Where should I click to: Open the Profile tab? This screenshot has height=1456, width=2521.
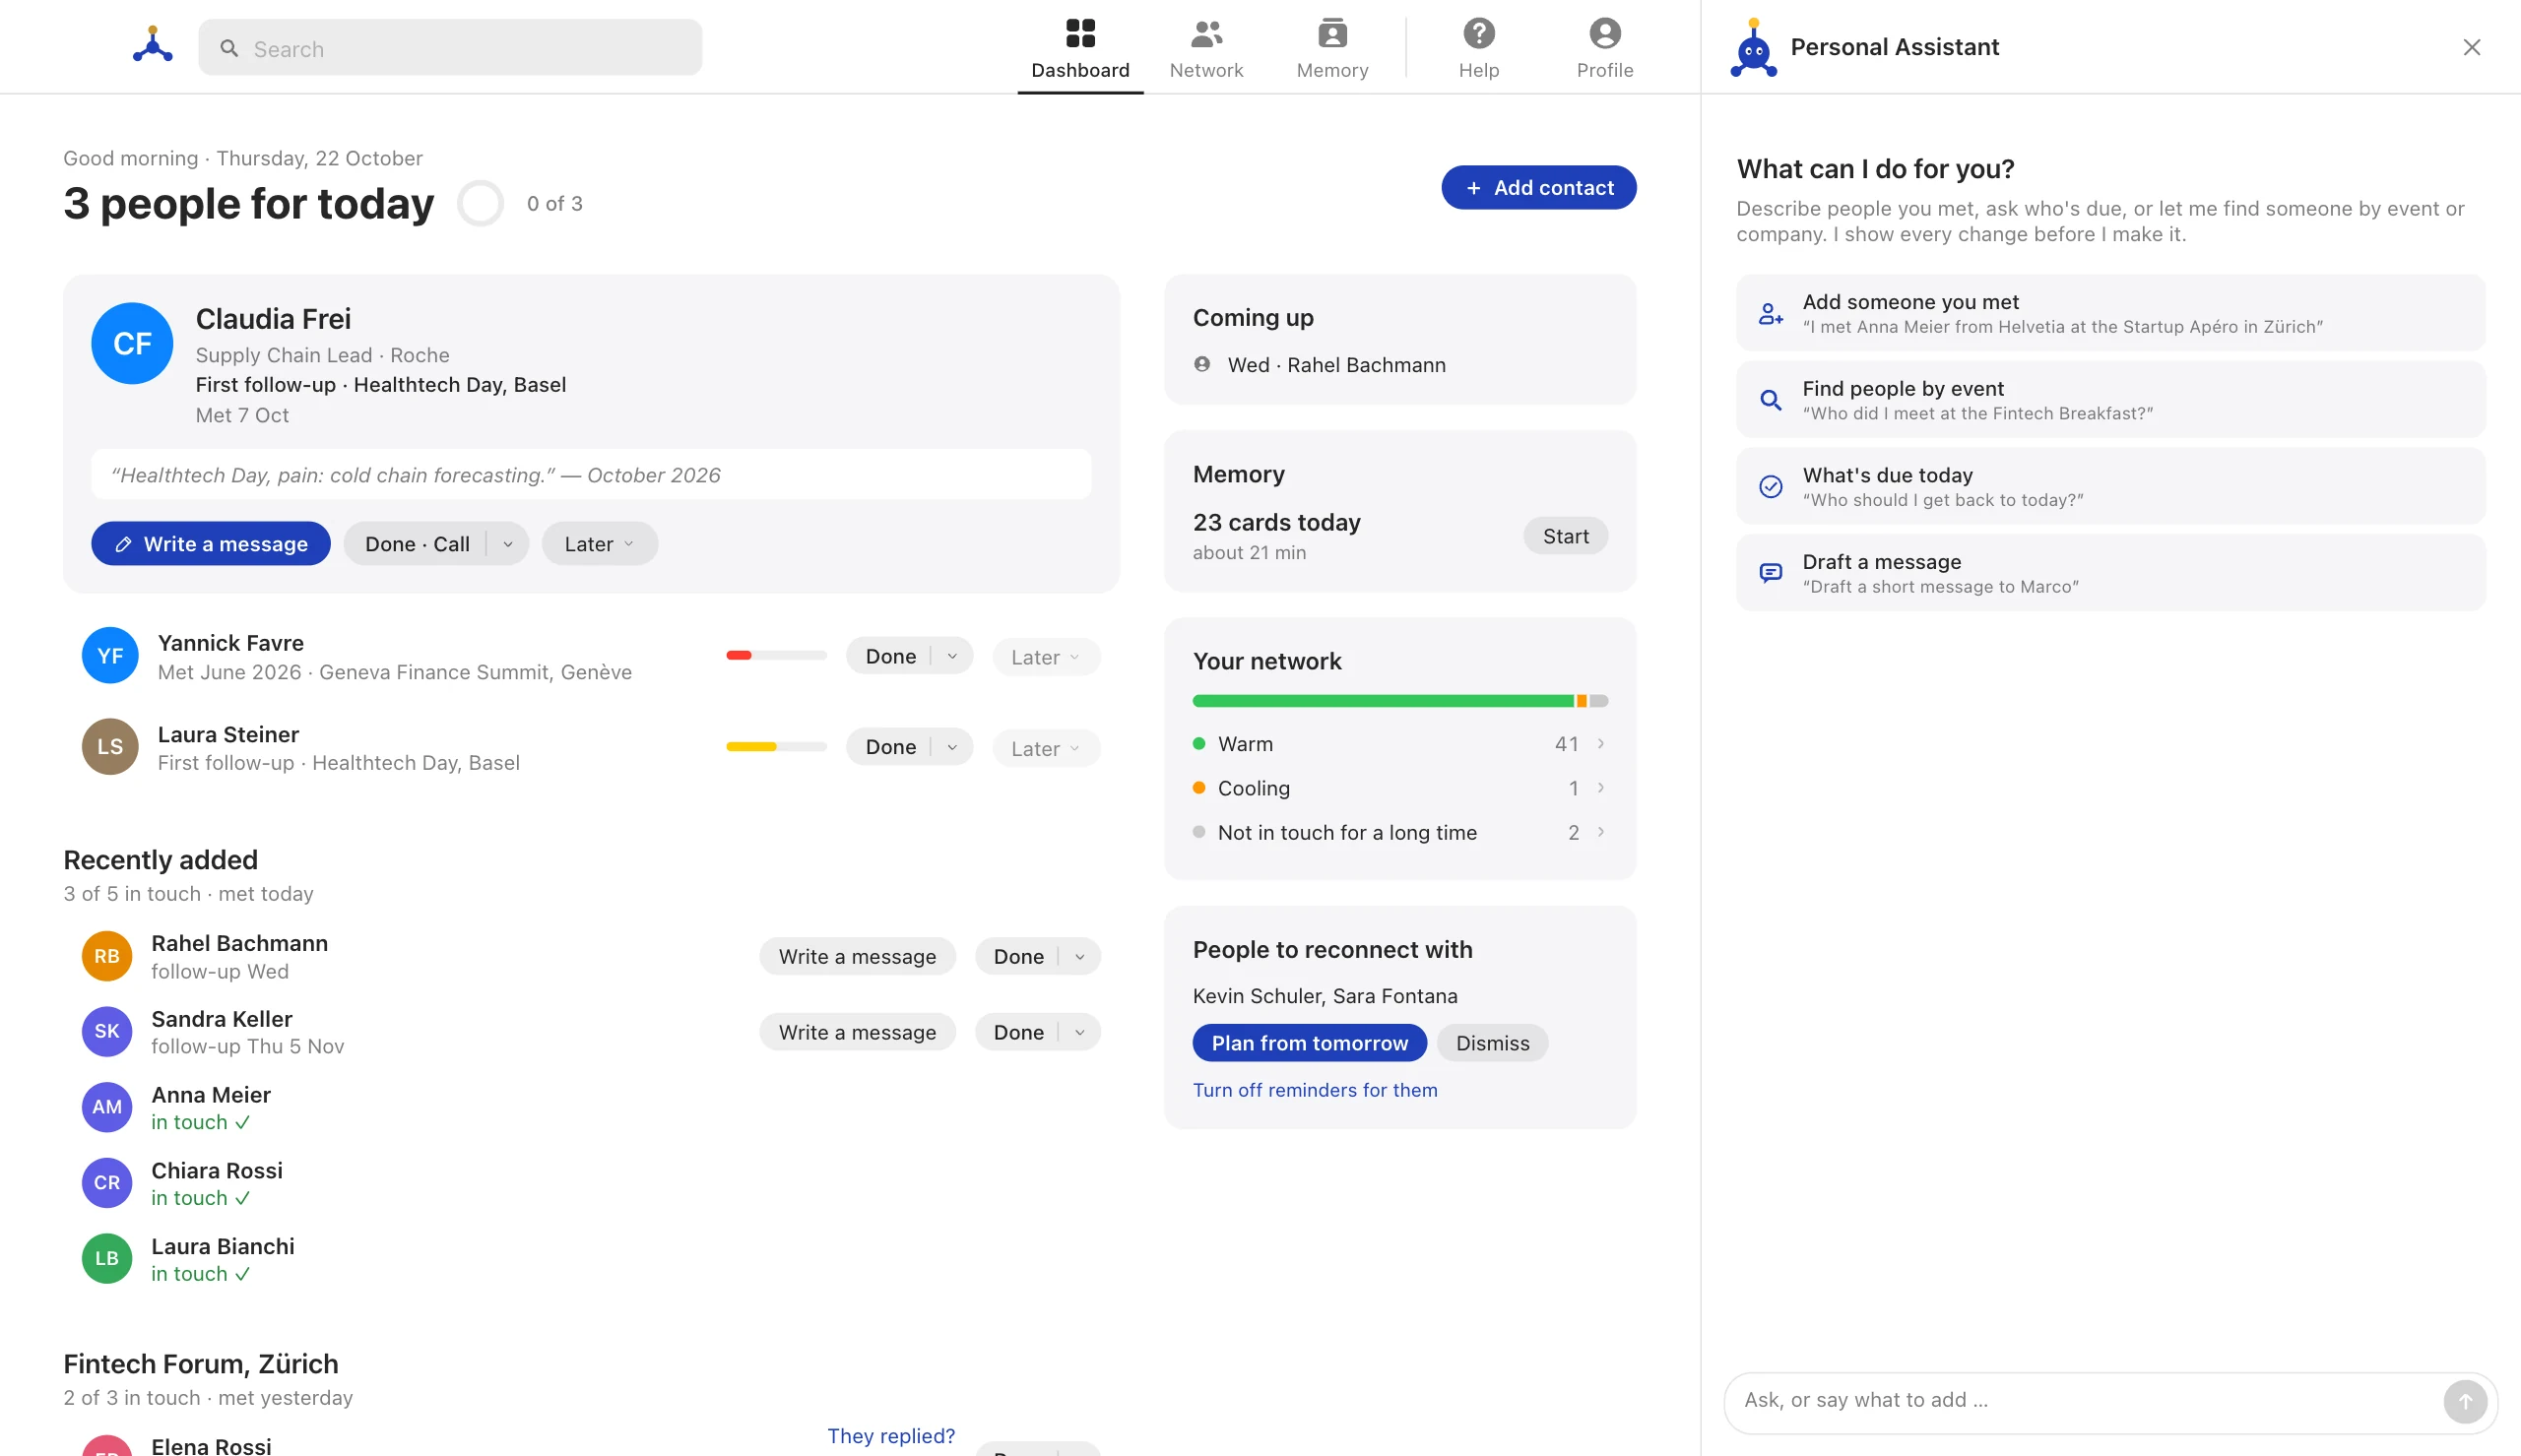click(1604, 48)
